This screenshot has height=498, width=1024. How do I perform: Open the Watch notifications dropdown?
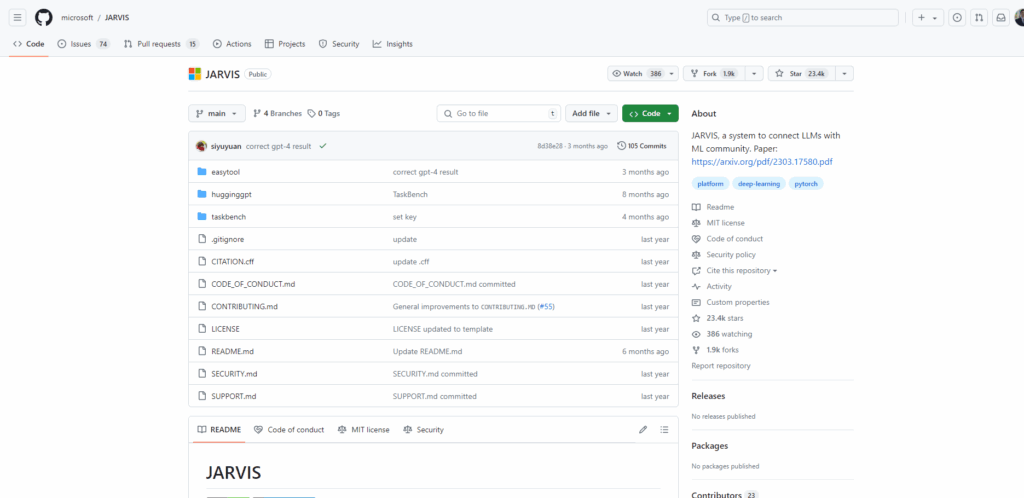click(643, 74)
